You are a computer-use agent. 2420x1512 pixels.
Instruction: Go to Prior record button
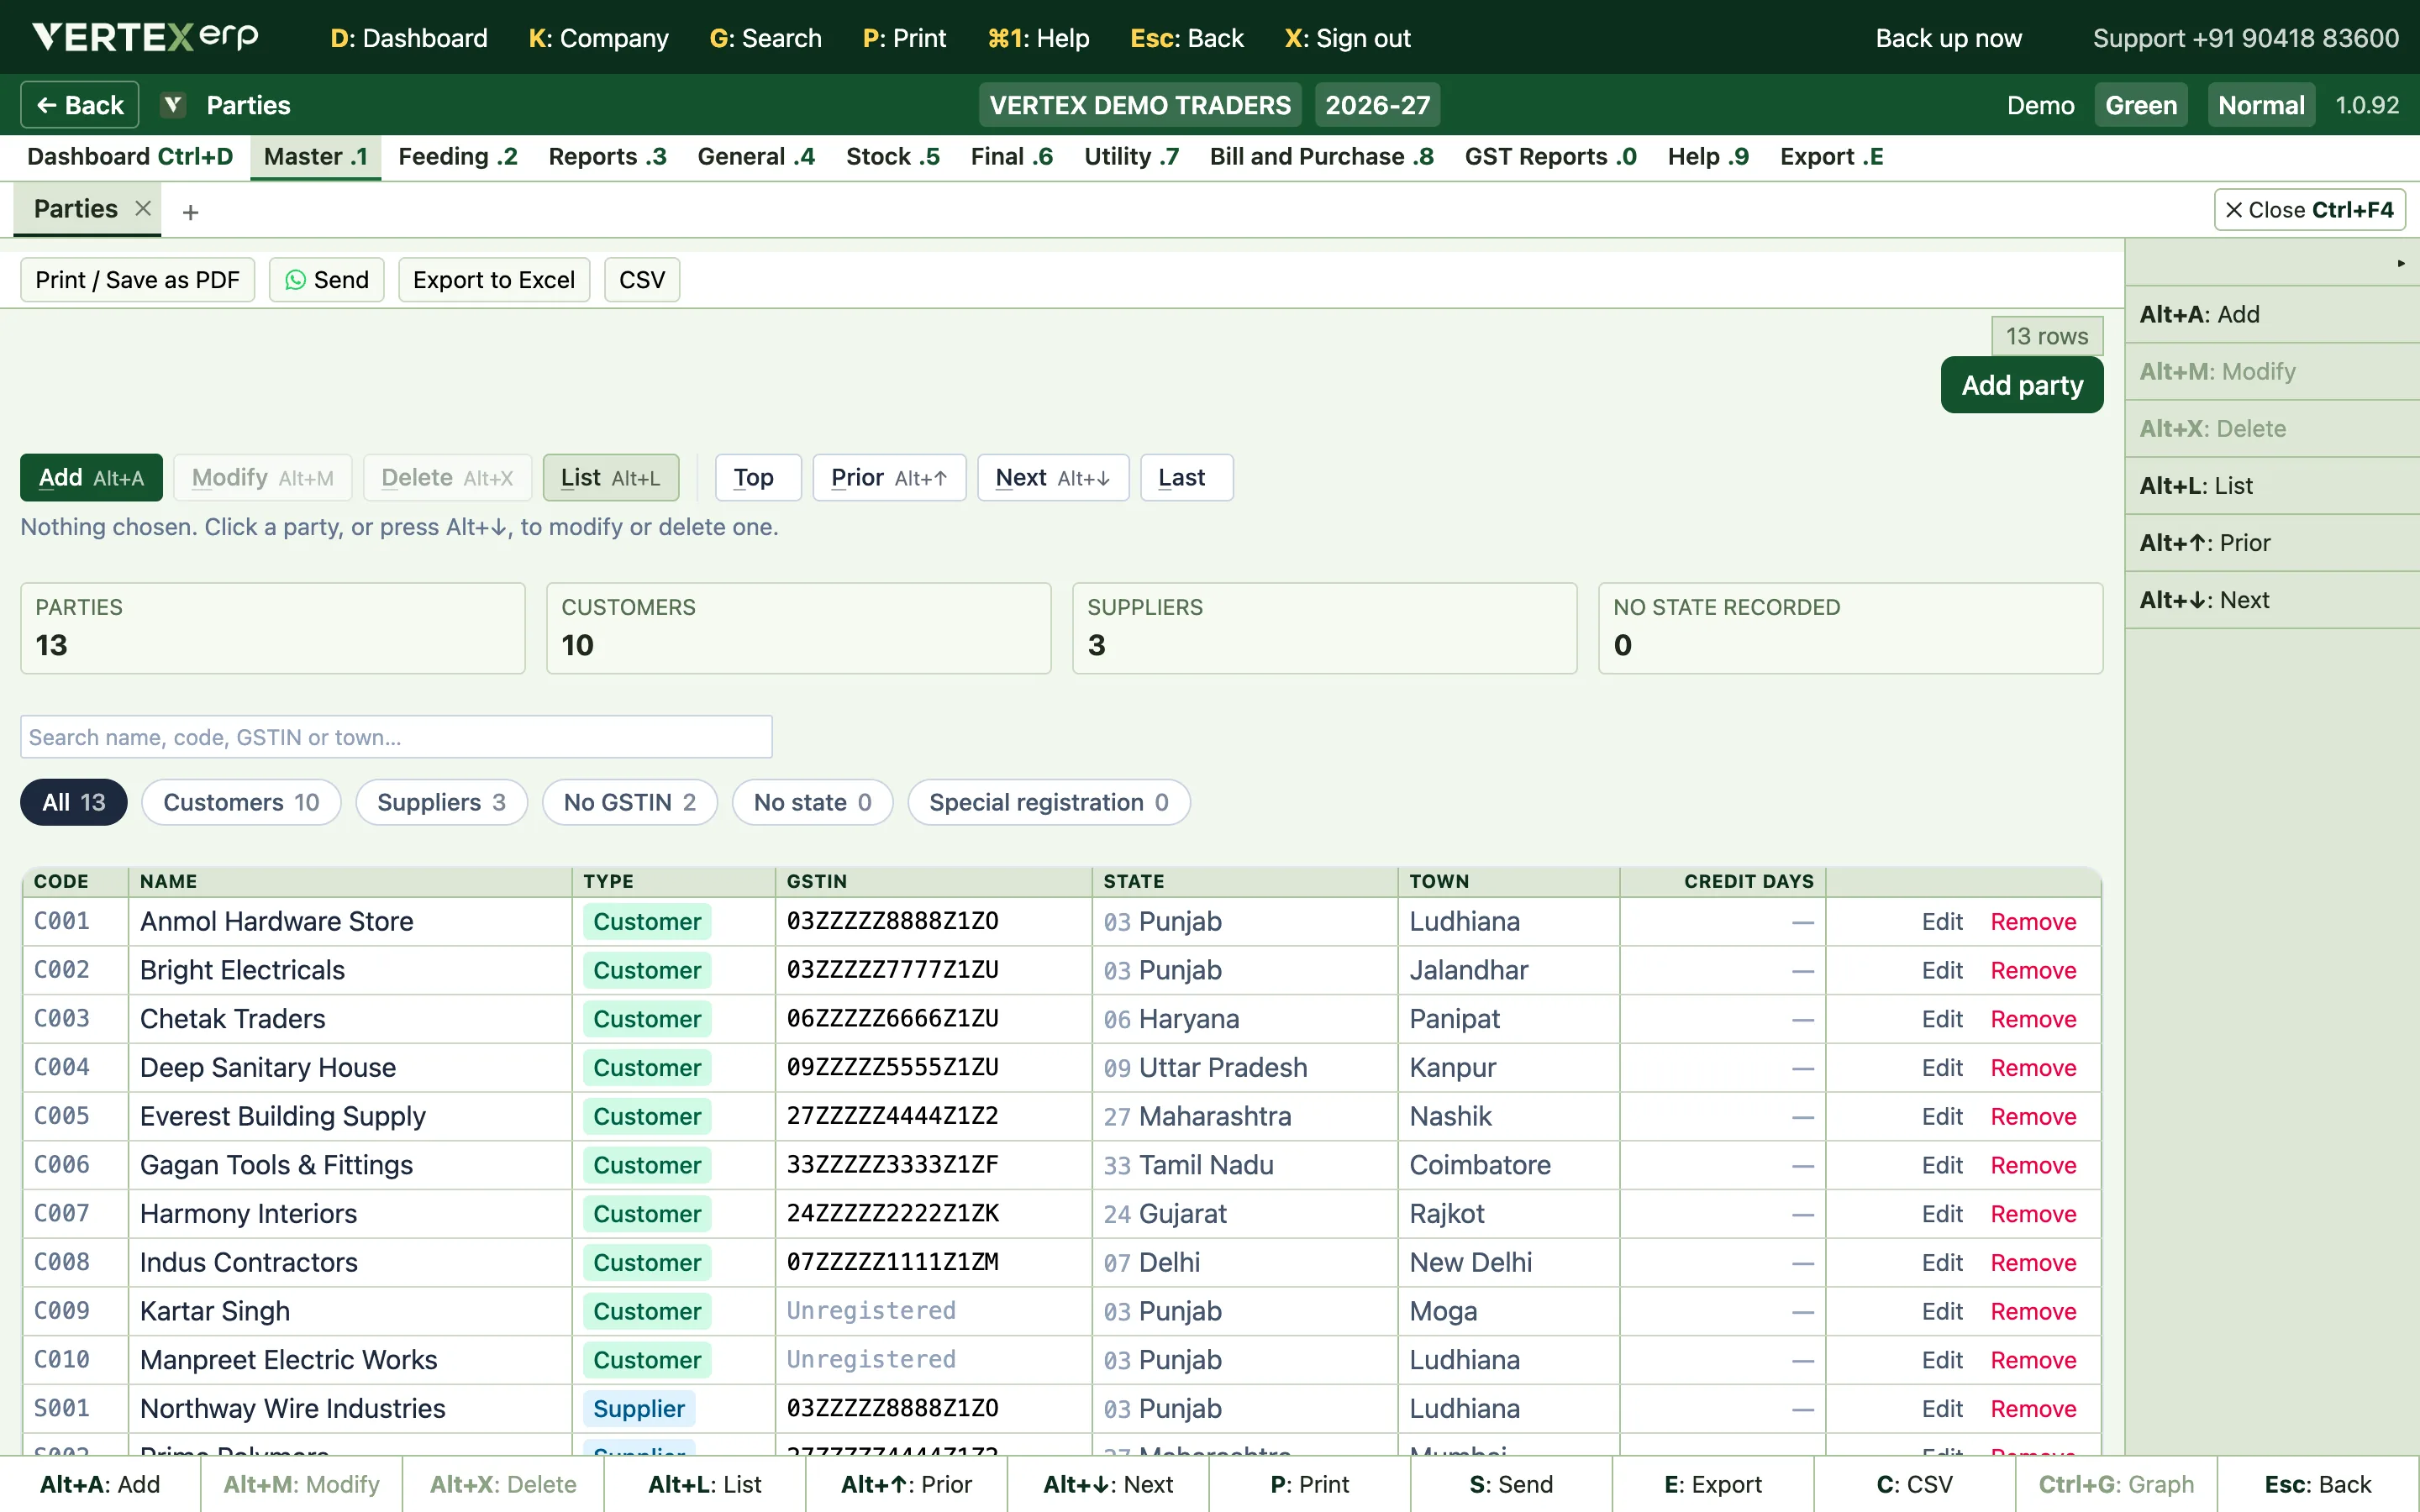pyautogui.click(x=889, y=478)
